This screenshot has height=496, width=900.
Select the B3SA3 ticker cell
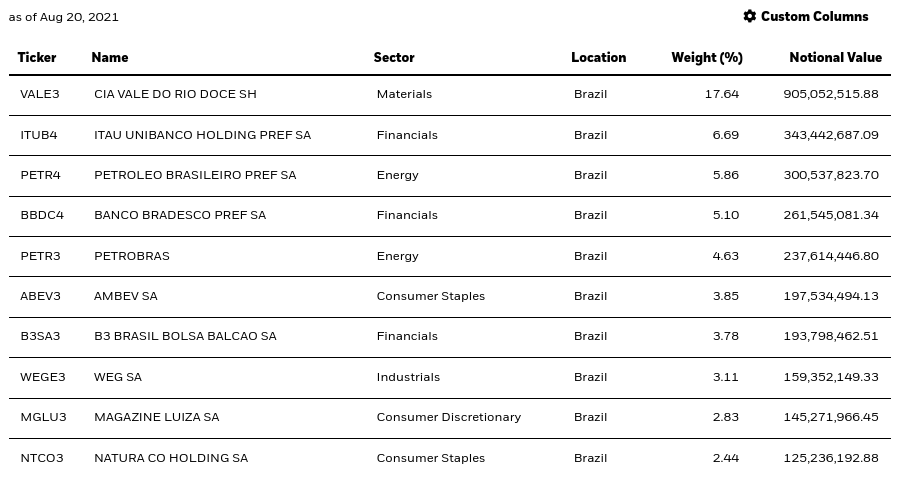click(40, 336)
